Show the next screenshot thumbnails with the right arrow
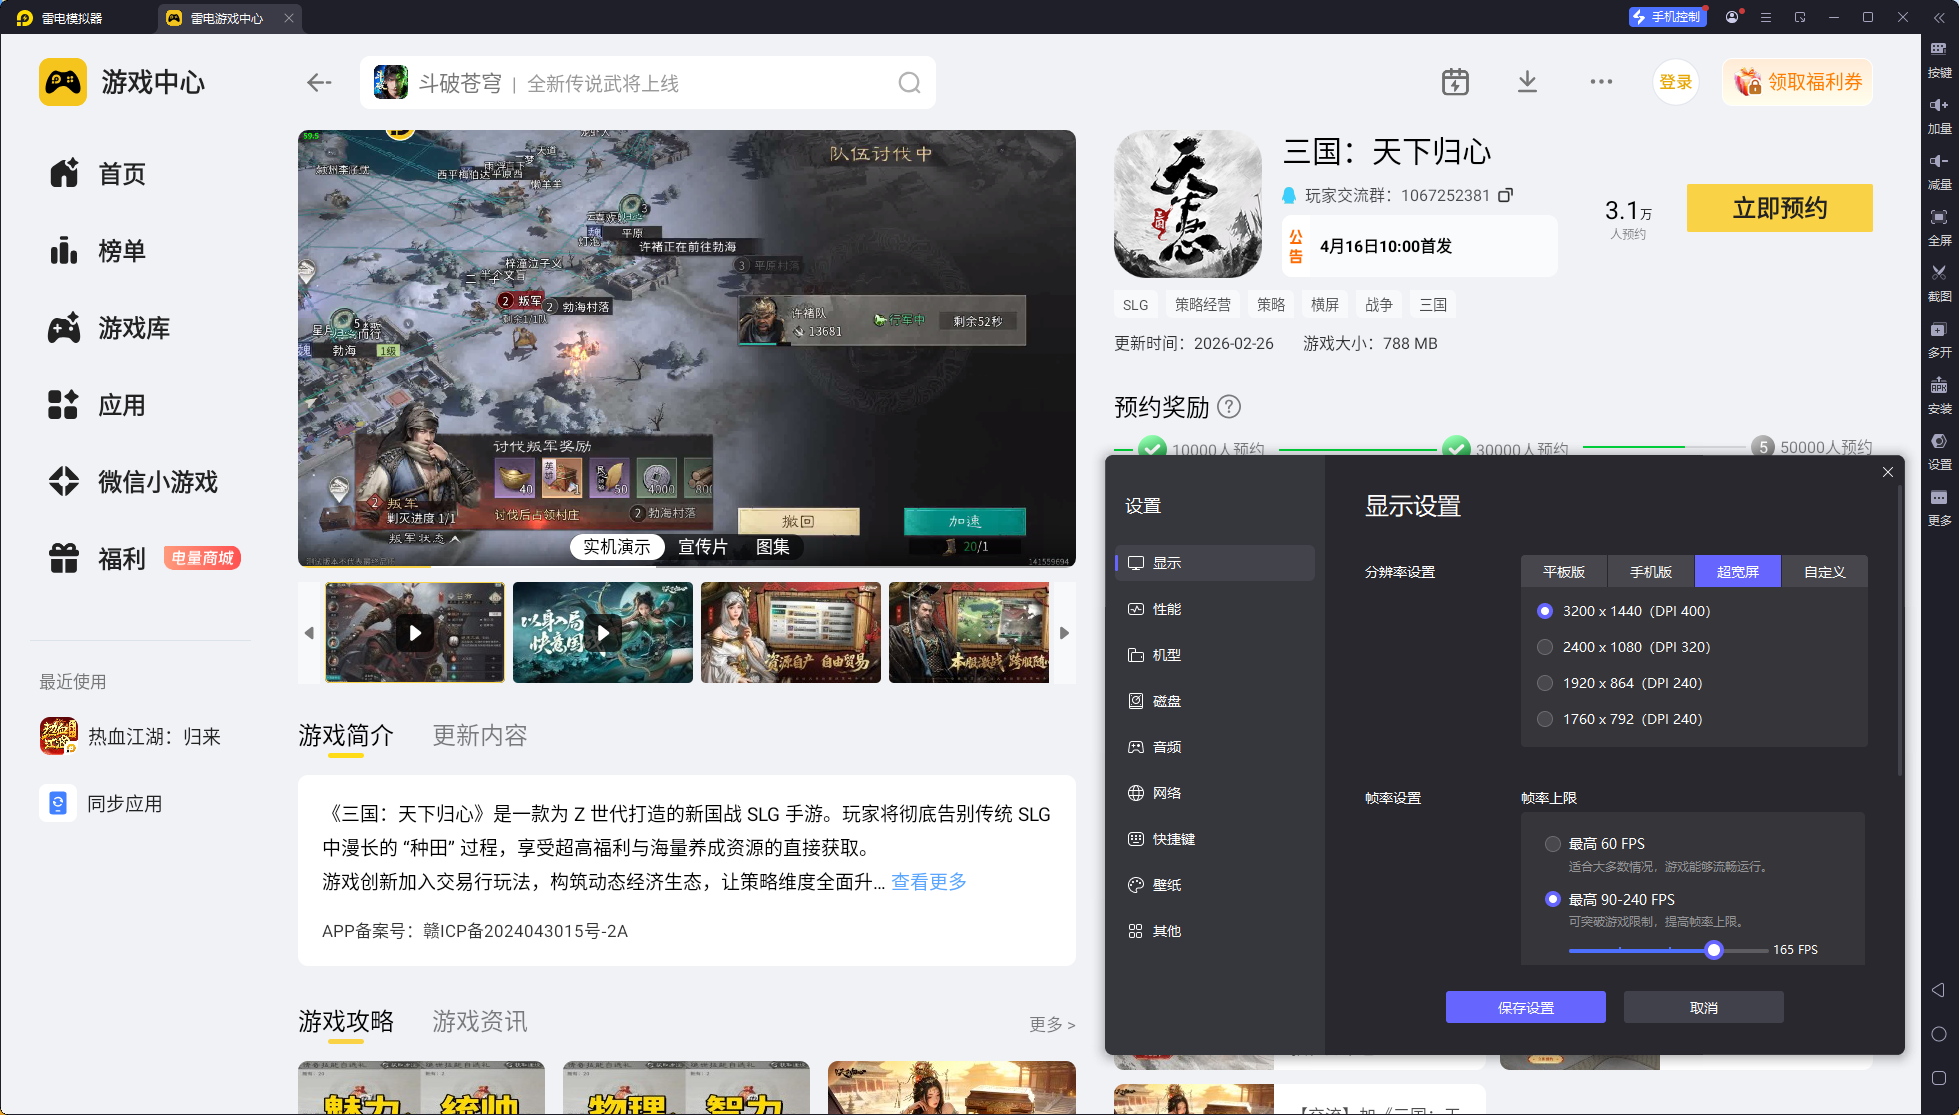The height and width of the screenshot is (1115, 1959). click(x=1064, y=633)
